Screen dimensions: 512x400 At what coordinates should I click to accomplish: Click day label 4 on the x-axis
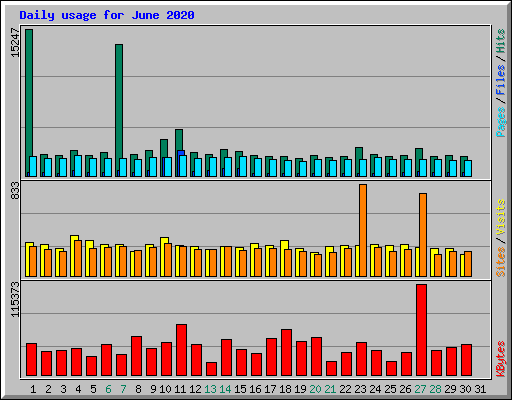[78, 389]
